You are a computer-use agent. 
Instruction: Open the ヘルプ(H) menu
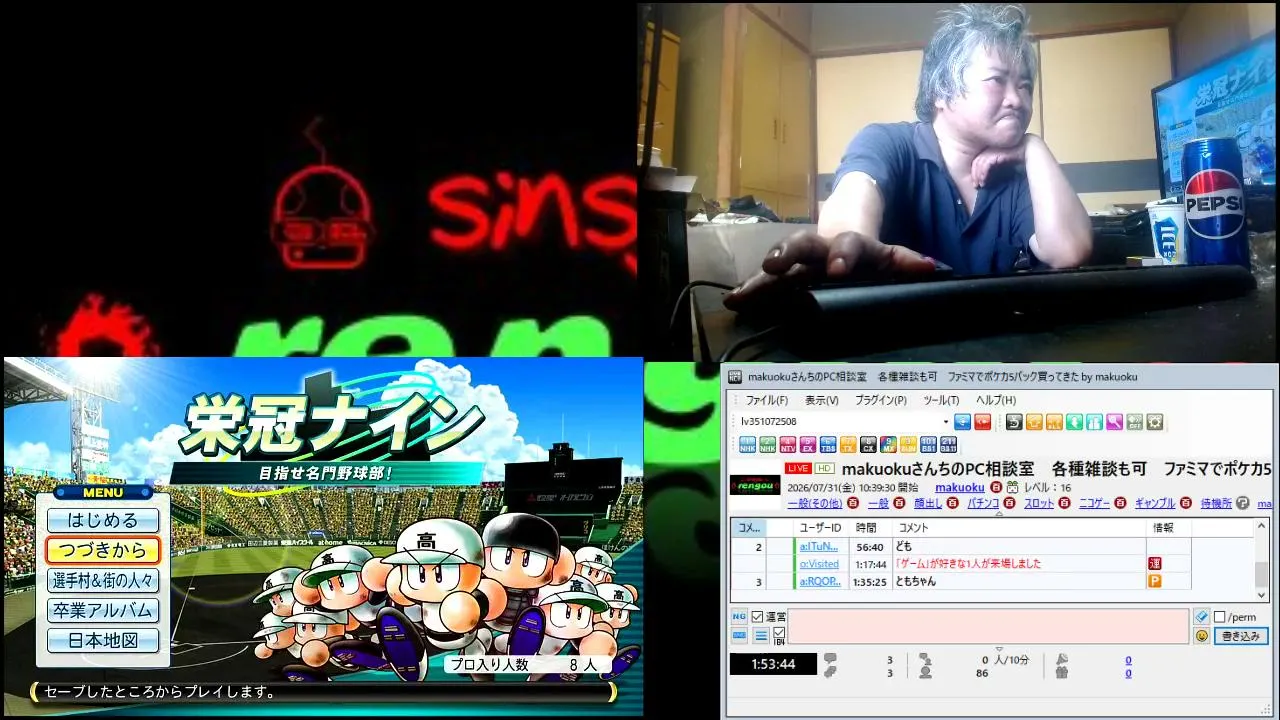coord(996,400)
